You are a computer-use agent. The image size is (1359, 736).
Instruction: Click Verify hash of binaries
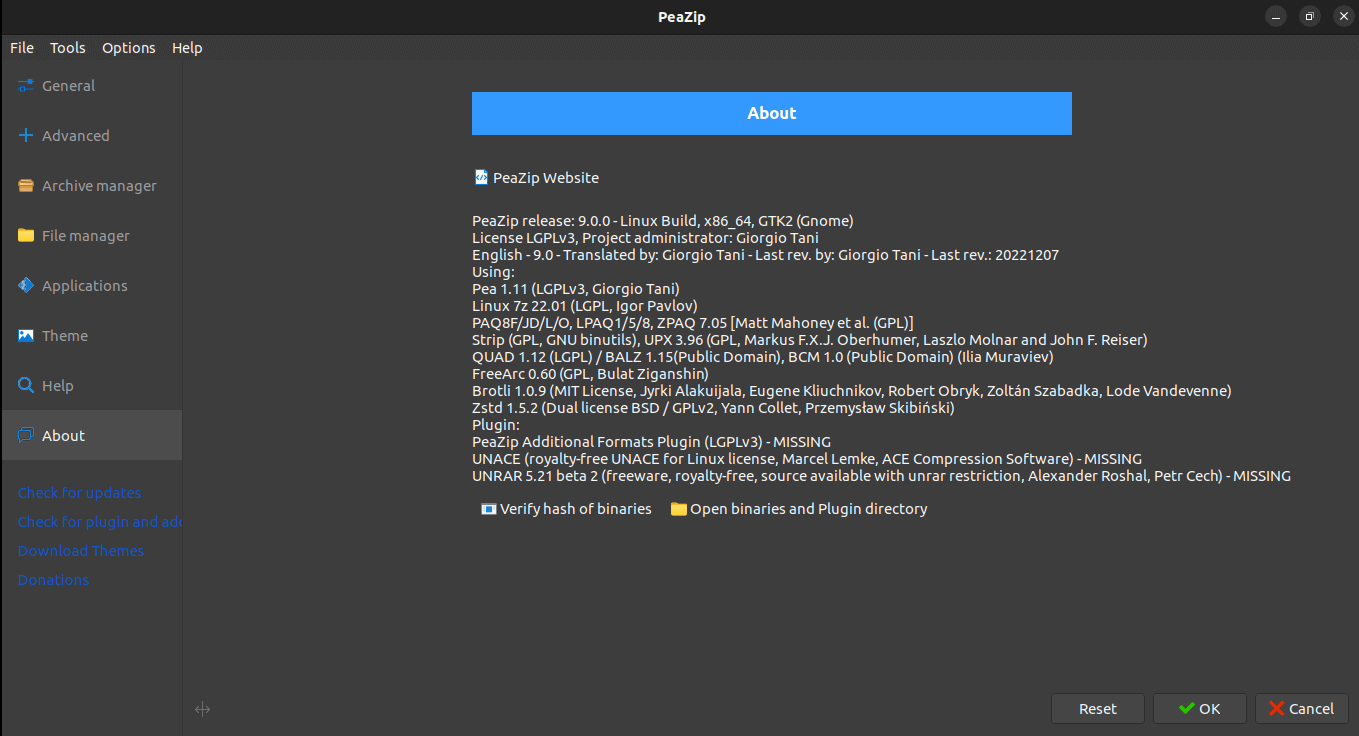[566, 509]
